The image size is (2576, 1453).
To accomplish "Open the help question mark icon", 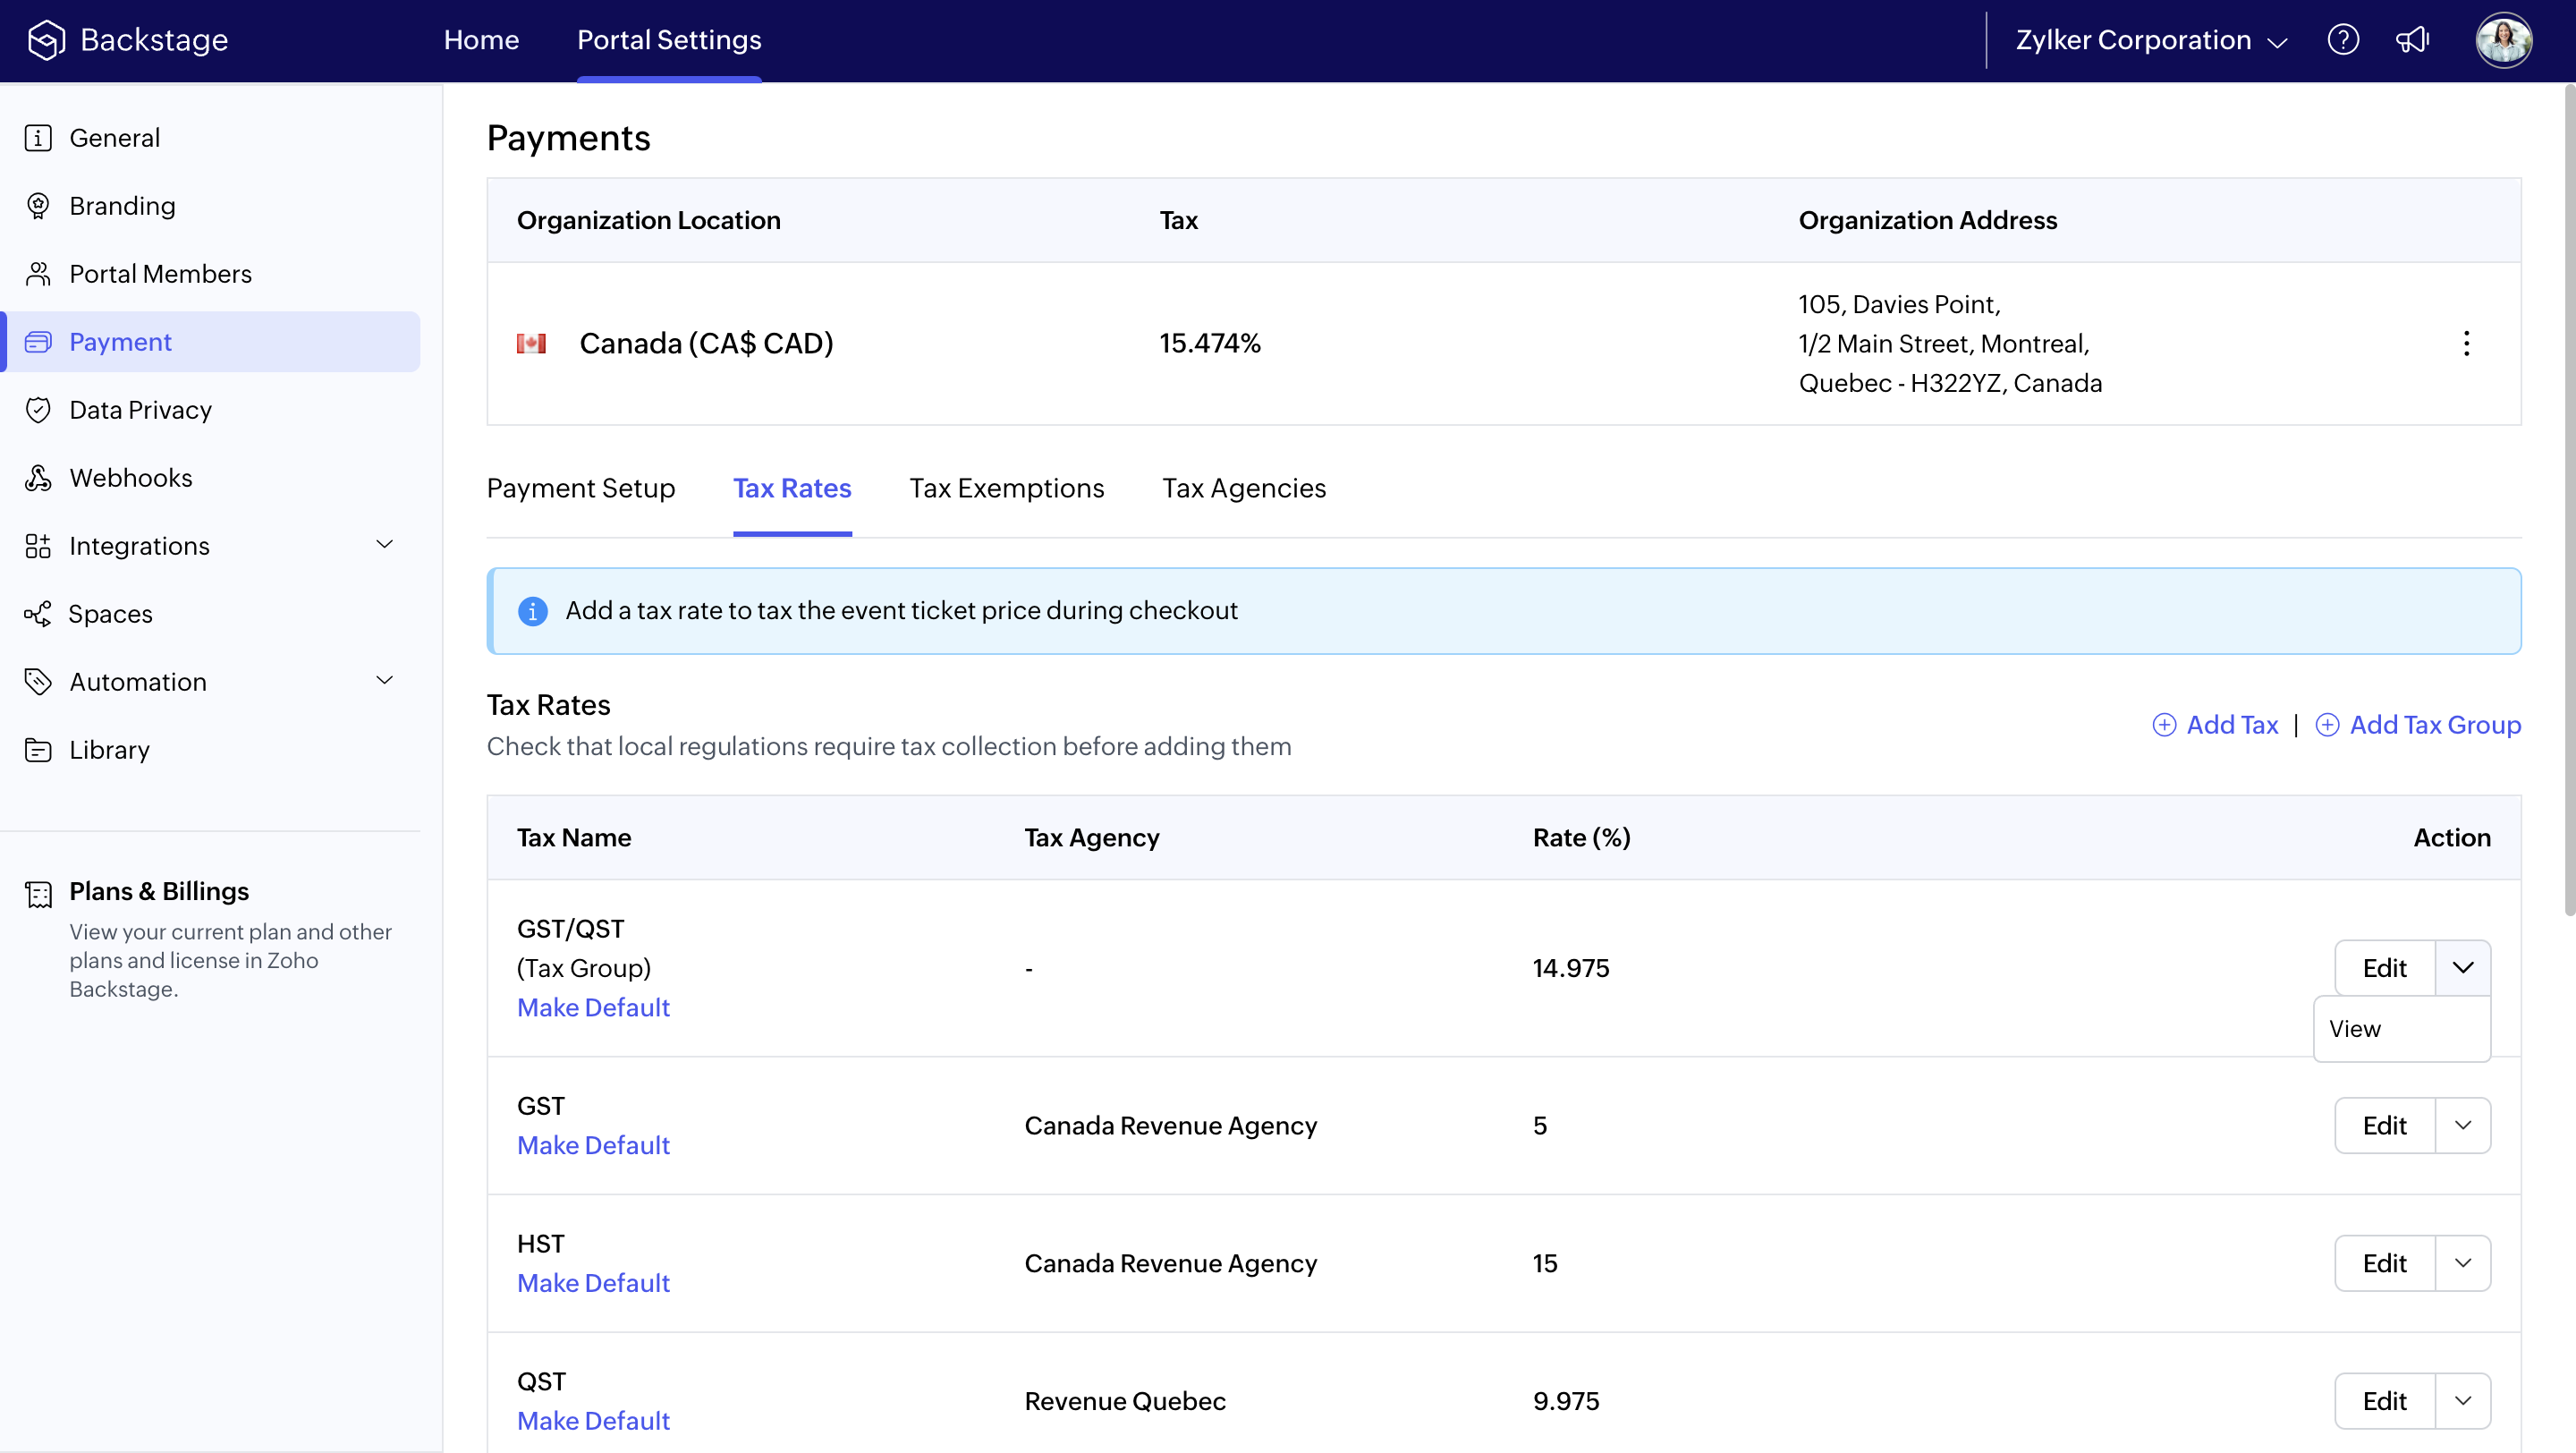I will click(x=2343, y=40).
